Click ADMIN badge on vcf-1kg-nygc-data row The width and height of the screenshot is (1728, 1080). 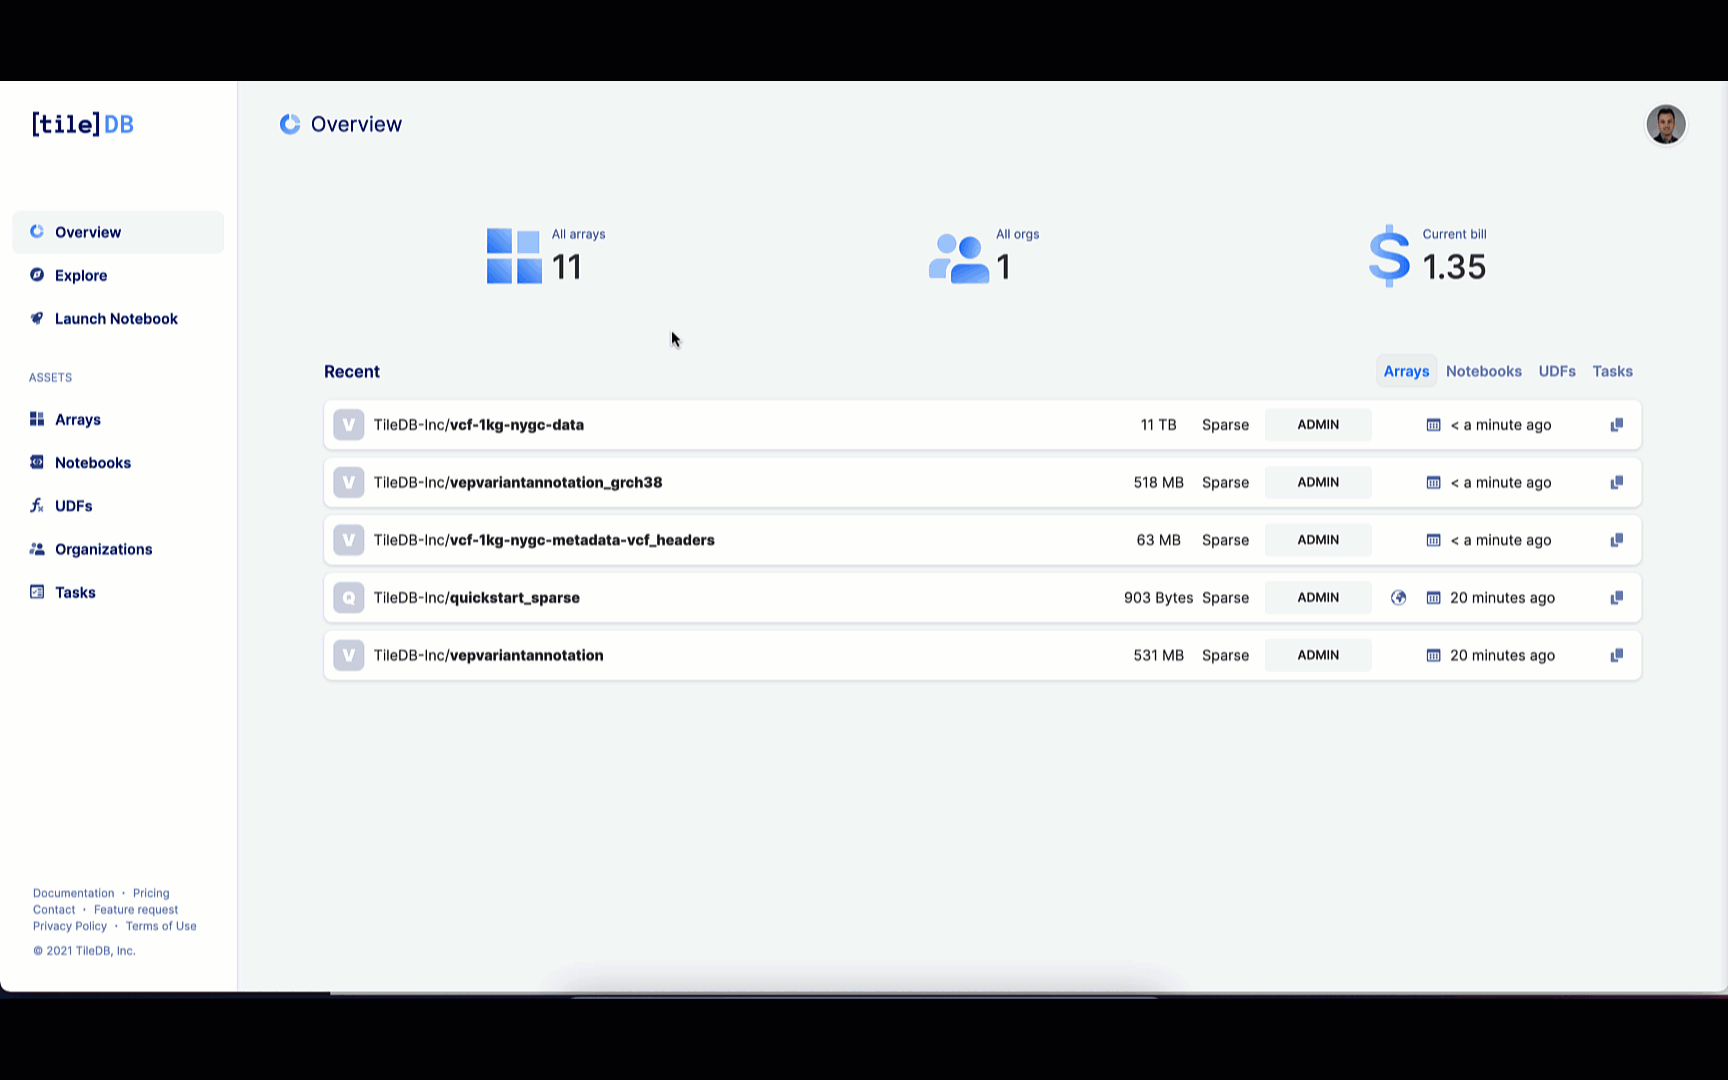tap(1318, 425)
